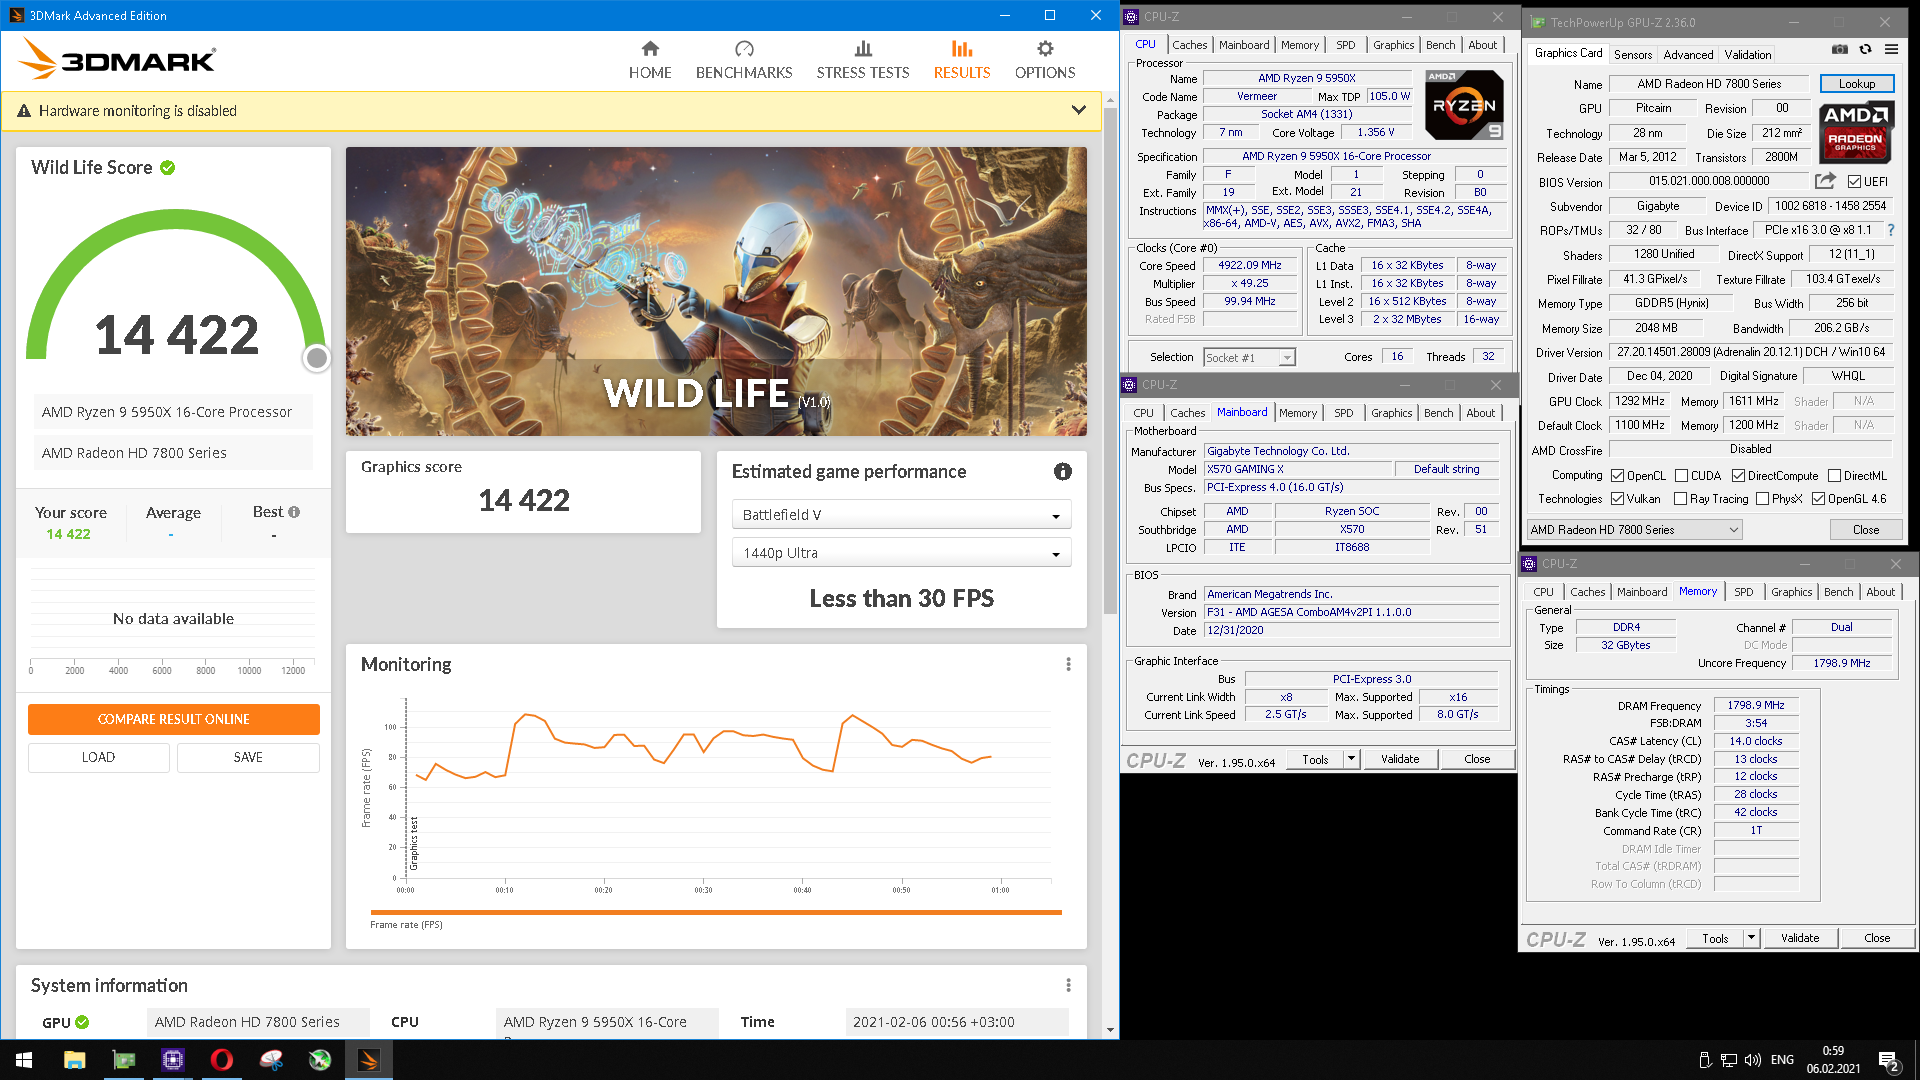
Task: Click the ENG language indicator in the tray
Action: tap(1782, 1060)
